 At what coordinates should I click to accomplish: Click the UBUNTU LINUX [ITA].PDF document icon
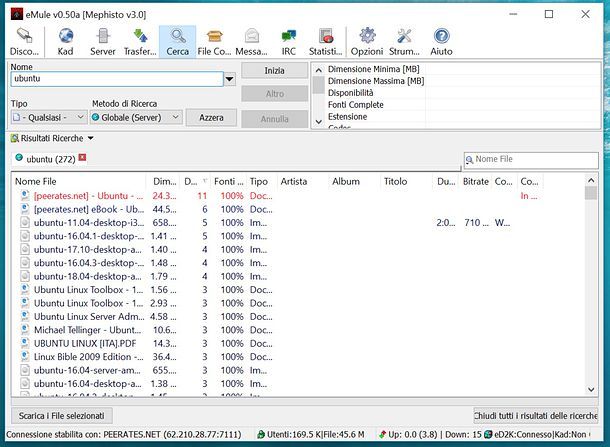click(x=25, y=344)
